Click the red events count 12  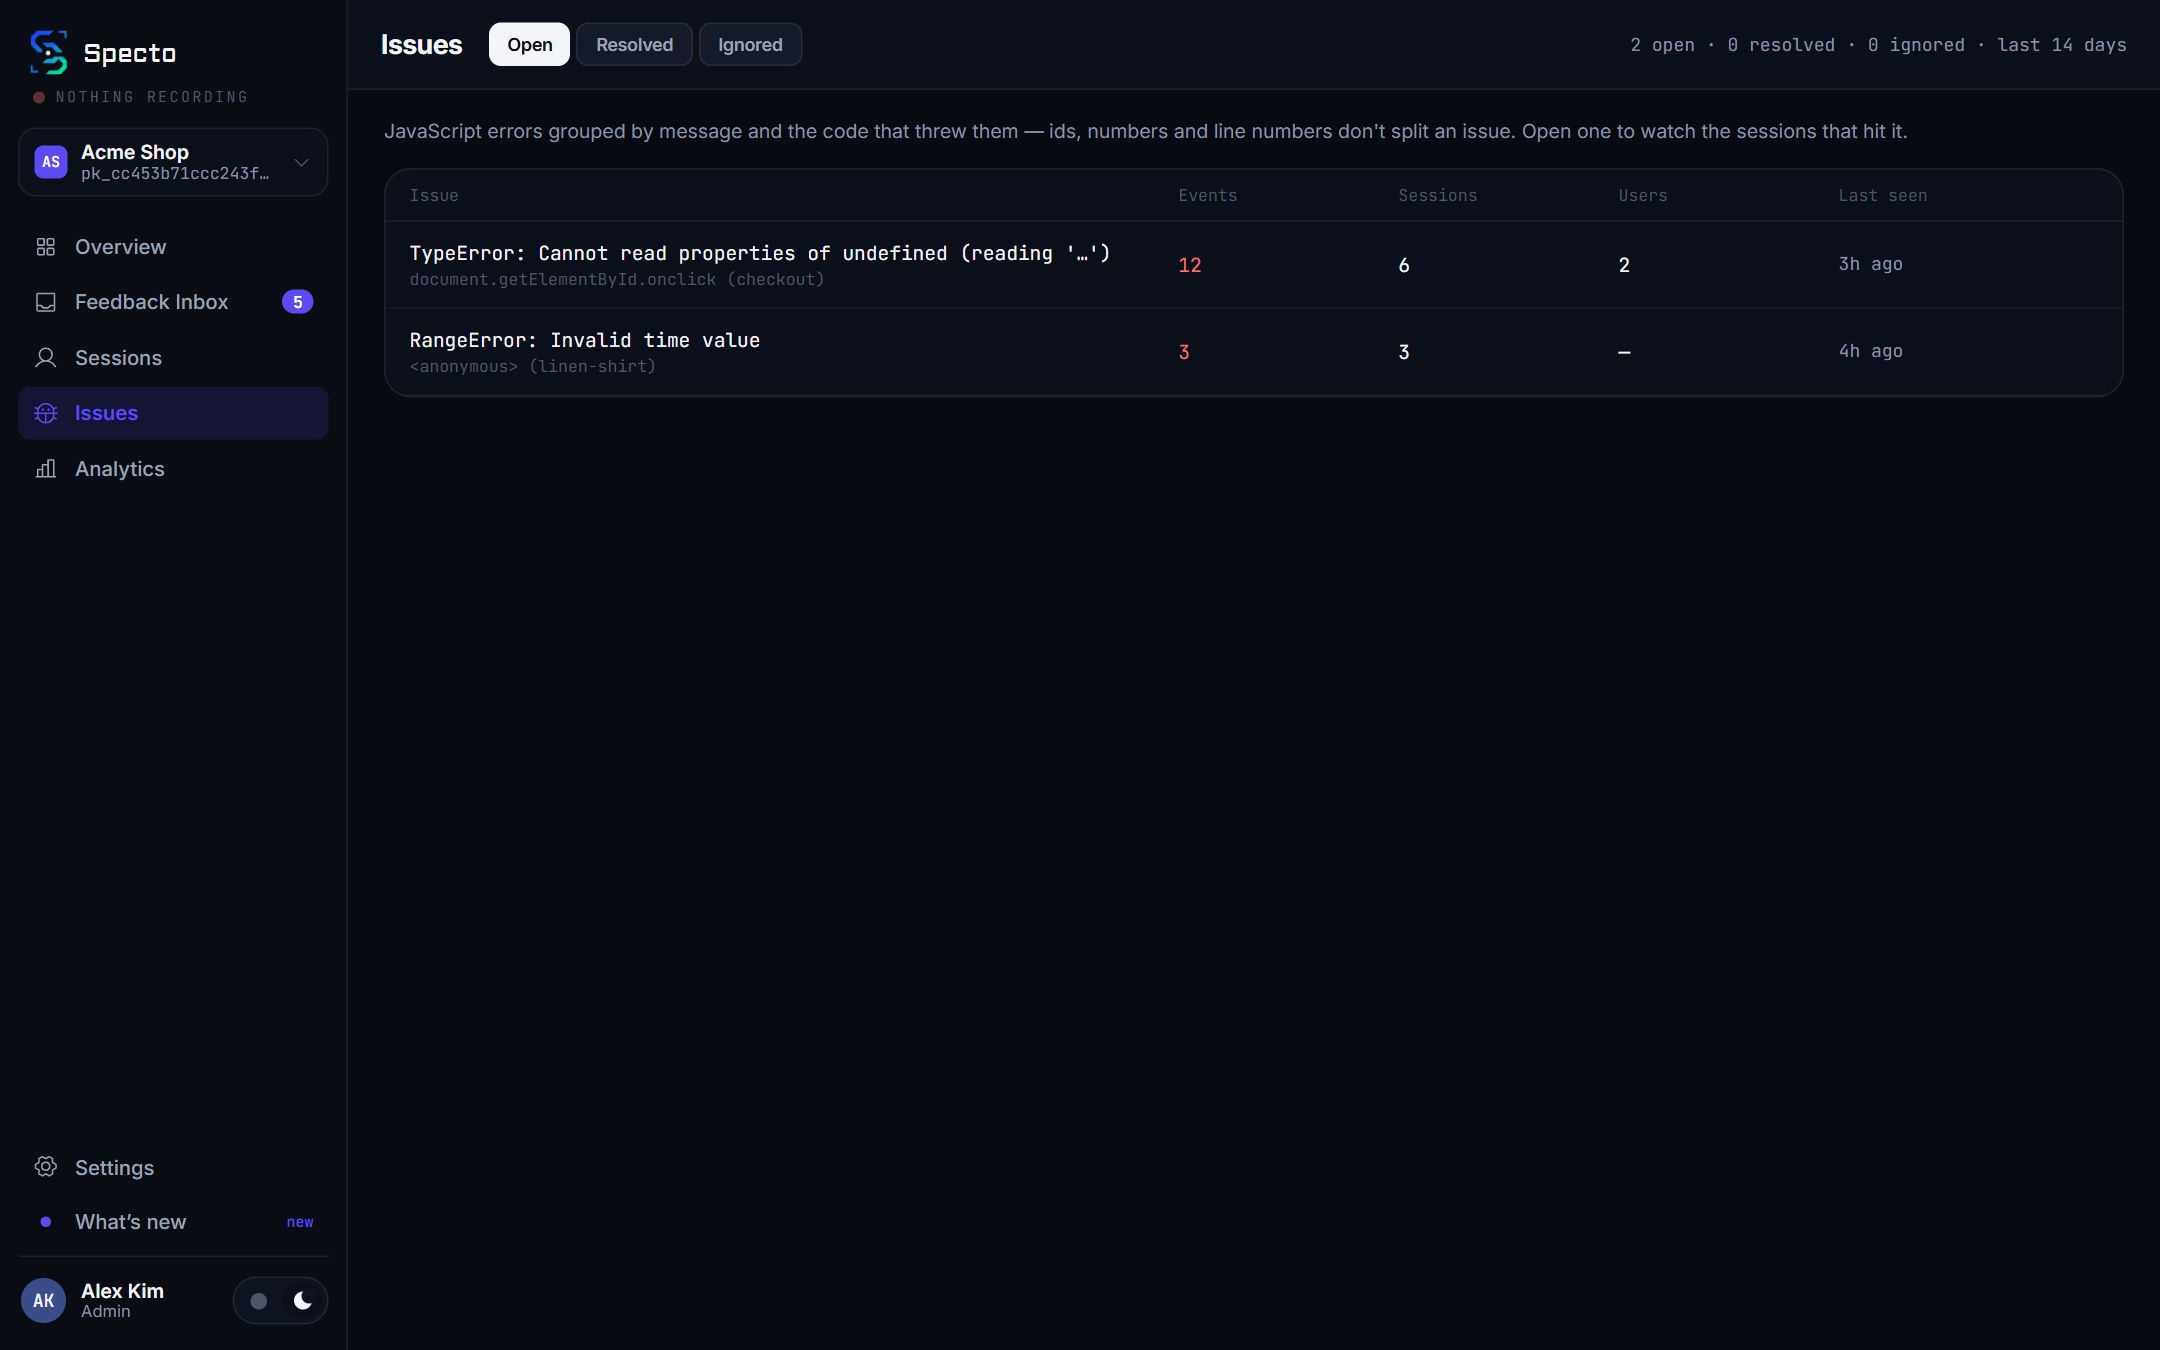1189,265
